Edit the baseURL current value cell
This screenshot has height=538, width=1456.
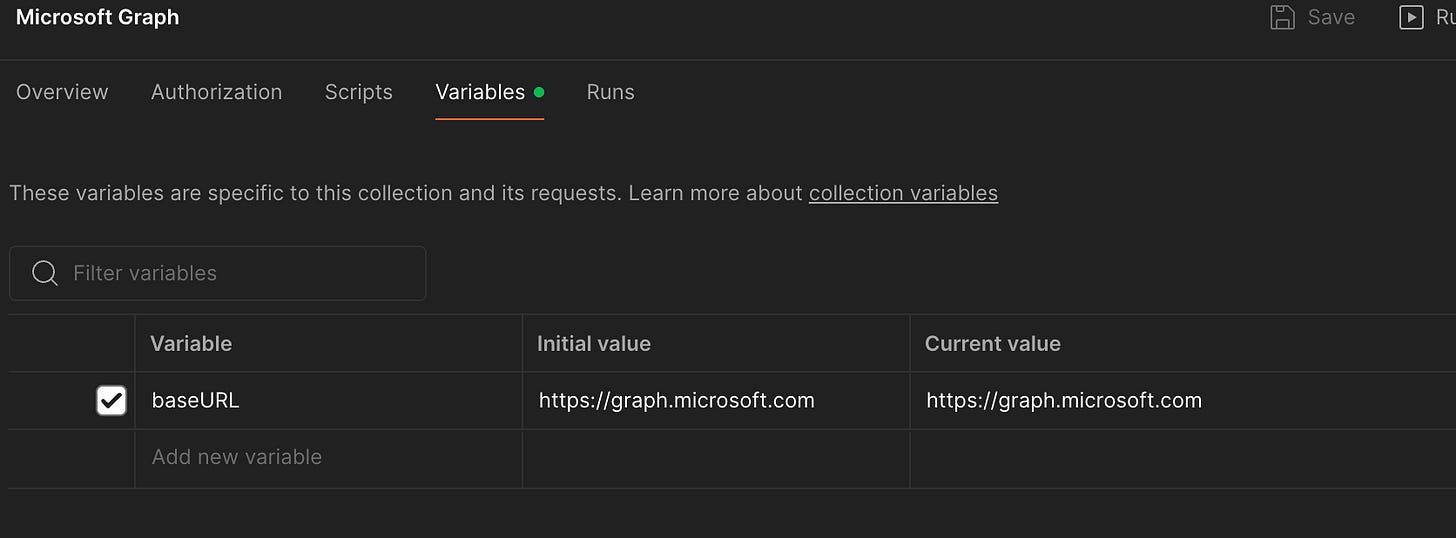[x=1183, y=401]
